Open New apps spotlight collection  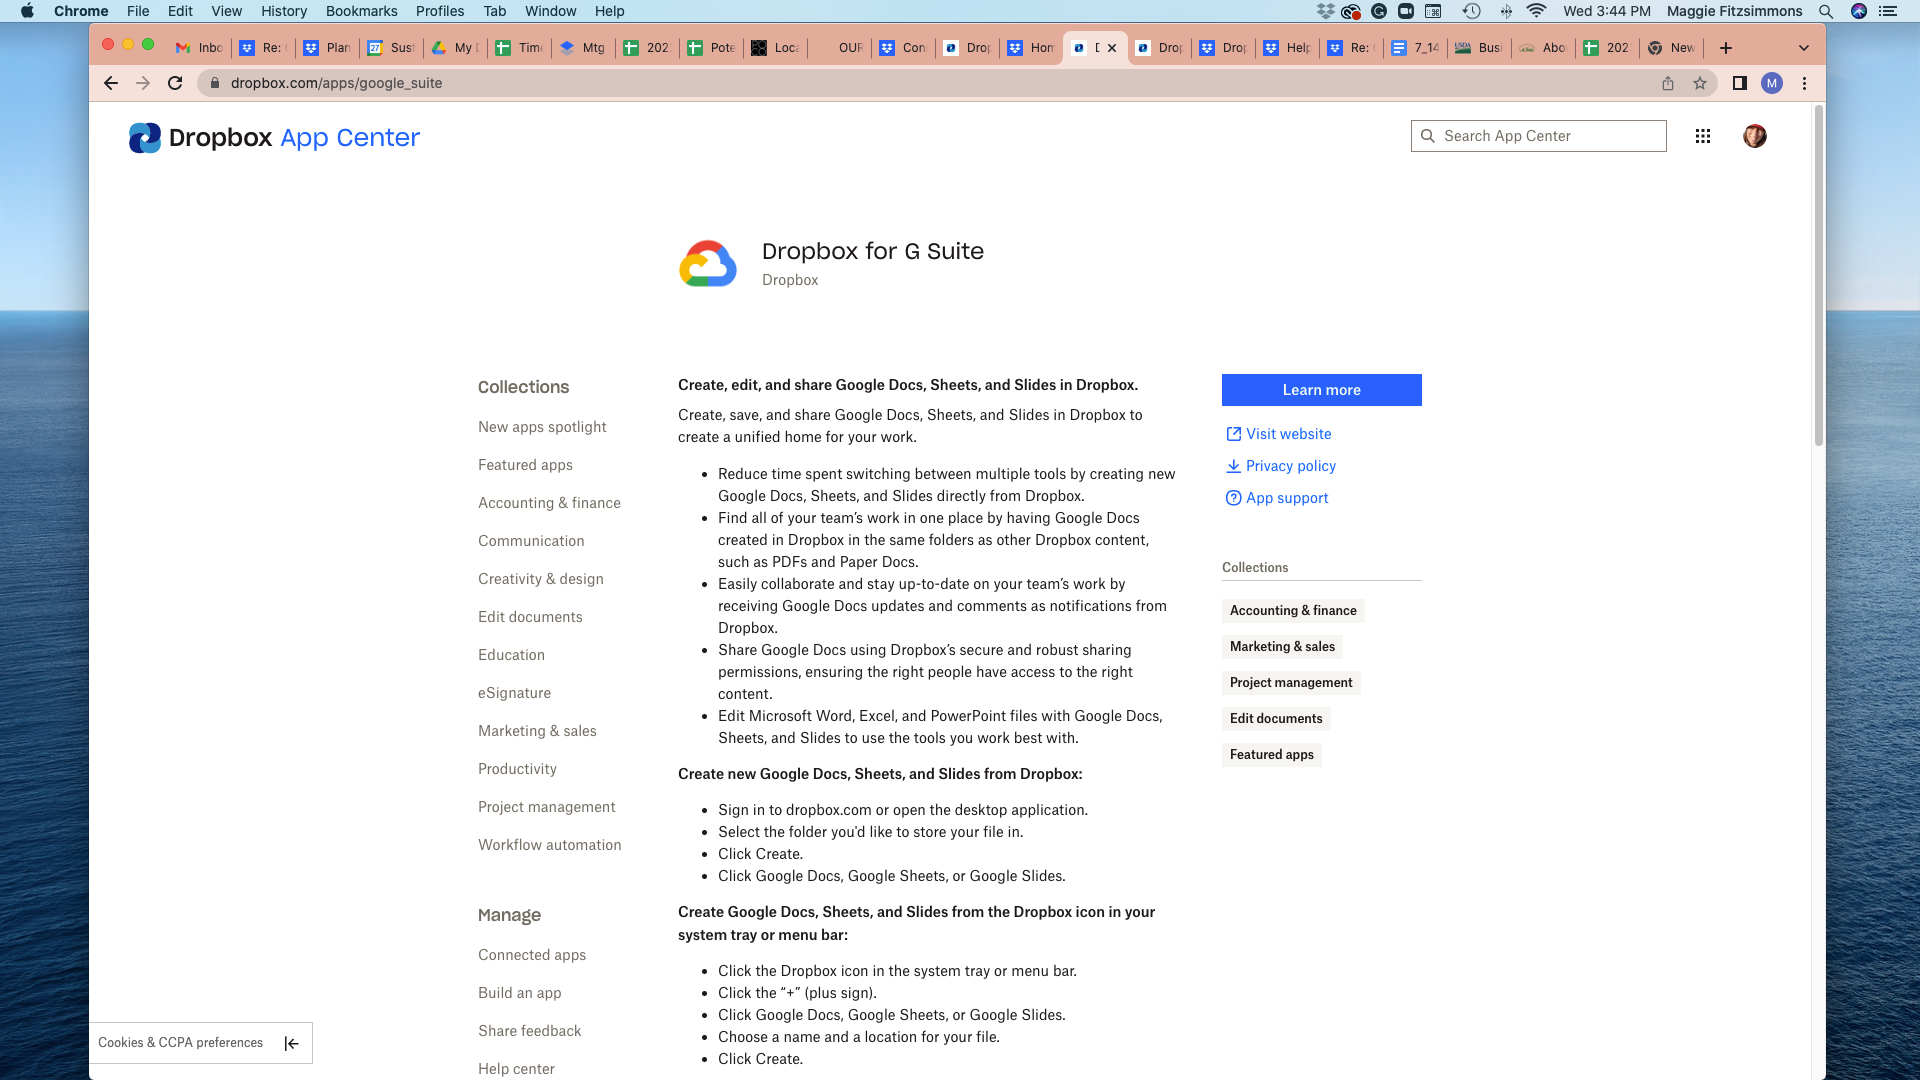pos(542,427)
